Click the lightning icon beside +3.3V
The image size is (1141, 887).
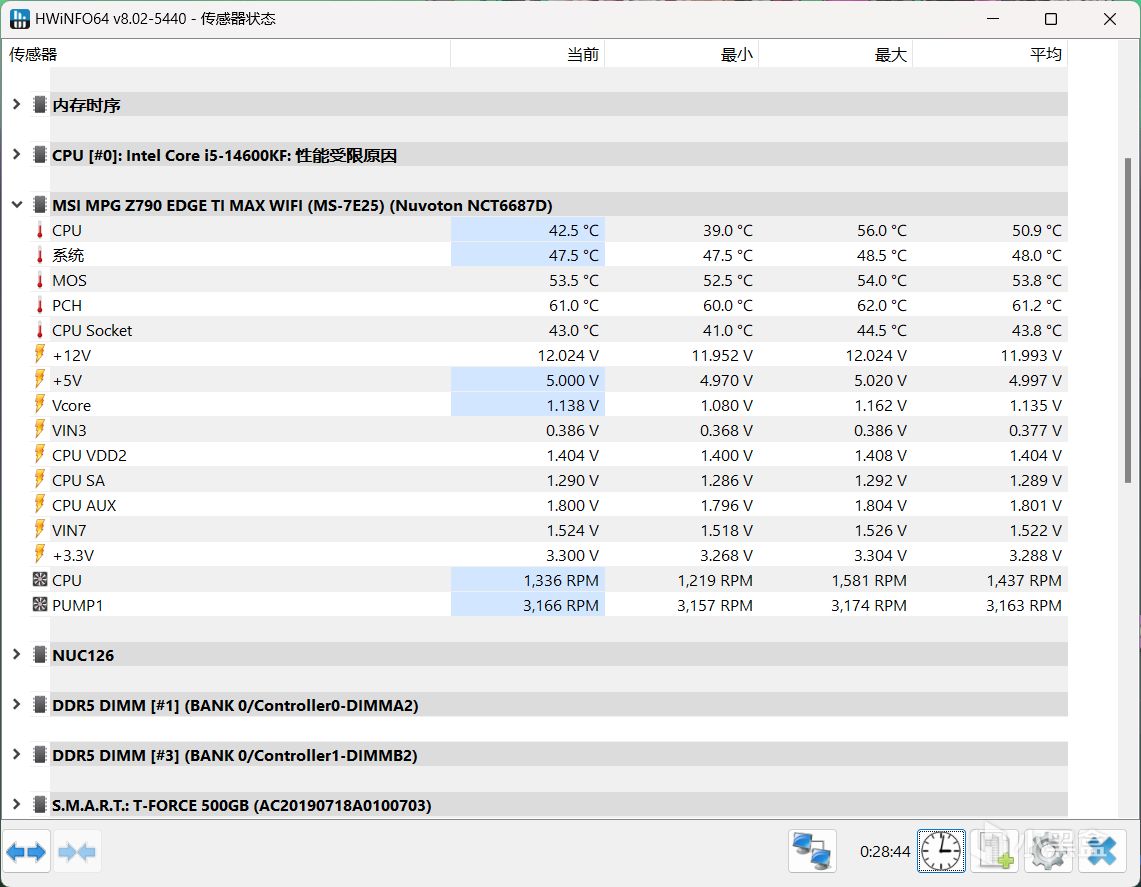pyautogui.click(x=40, y=555)
